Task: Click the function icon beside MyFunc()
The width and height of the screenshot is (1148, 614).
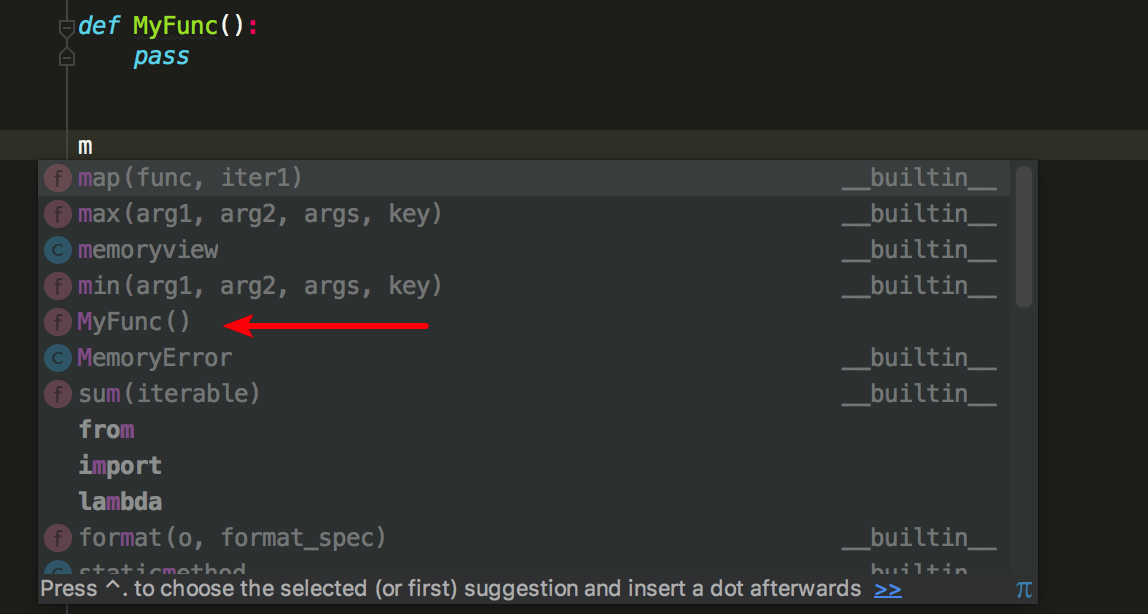Action: [x=58, y=322]
